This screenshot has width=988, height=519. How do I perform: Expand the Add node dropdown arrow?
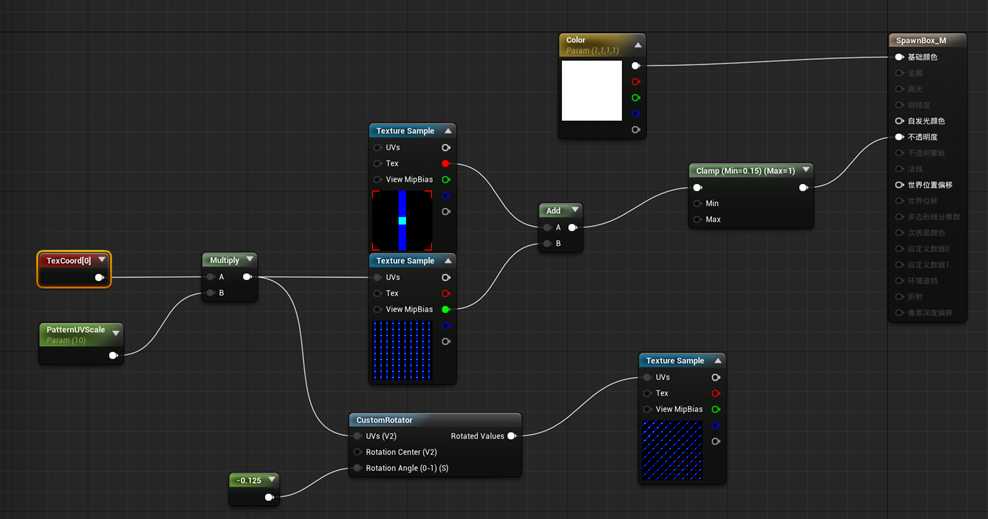575,210
